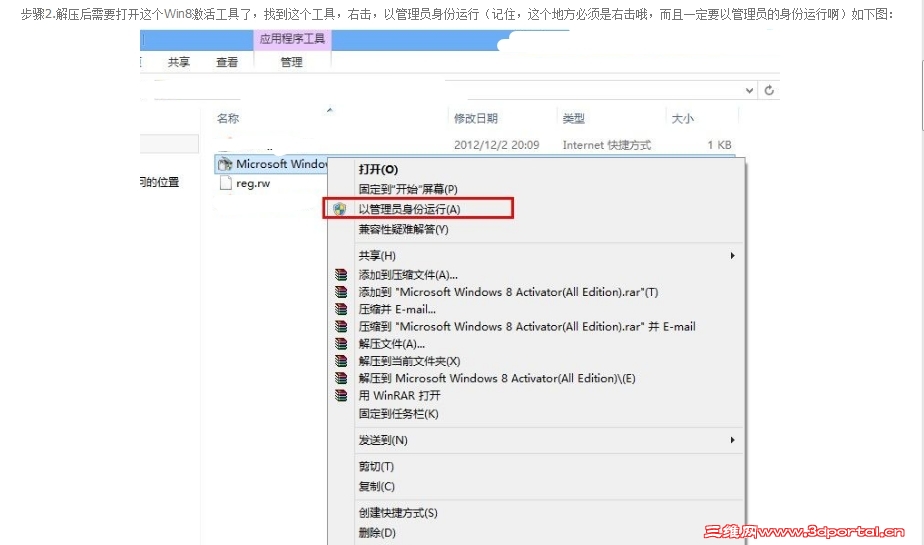Choose 复制(C) from context menu

point(377,487)
